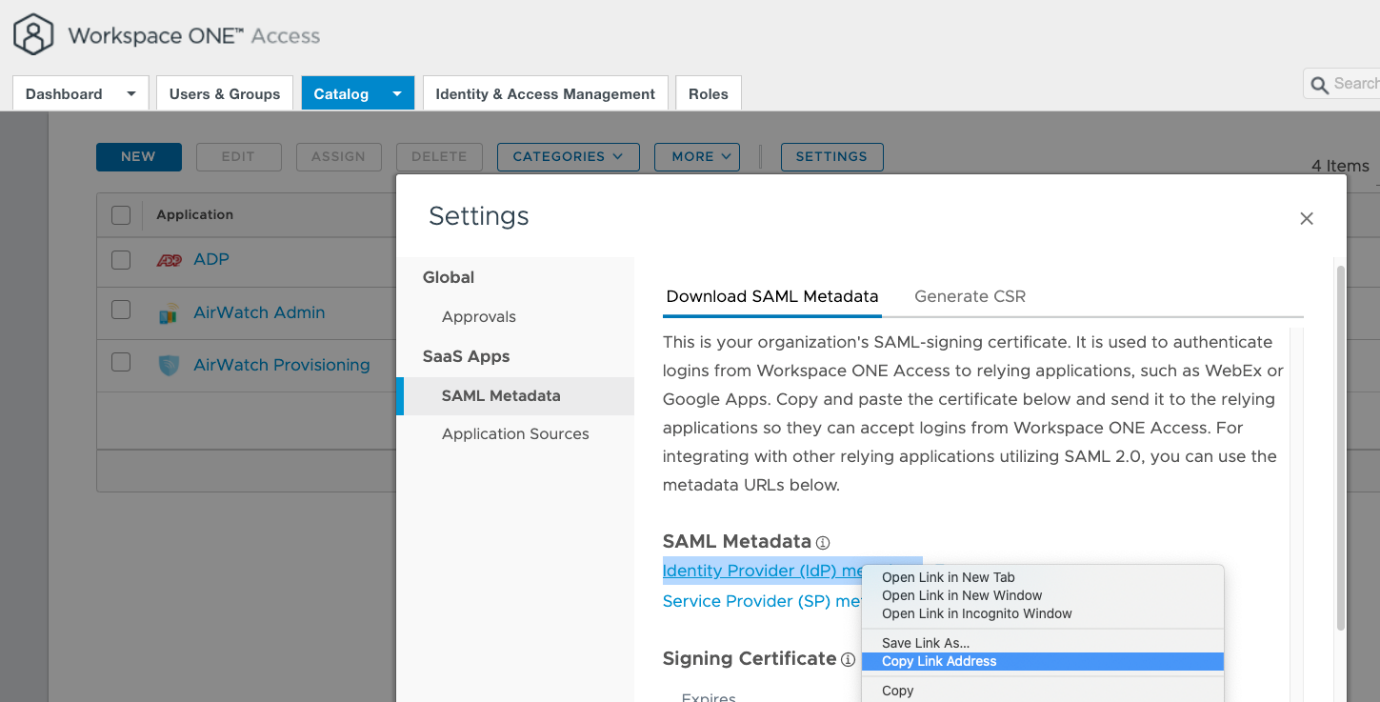Select Application Sources in the sidebar
Viewport: 1380px width, 702px height.
(515, 434)
